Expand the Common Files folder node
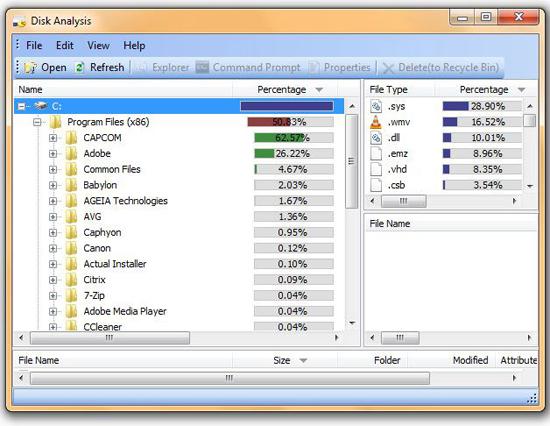550x426 pixels. [x=53, y=169]
